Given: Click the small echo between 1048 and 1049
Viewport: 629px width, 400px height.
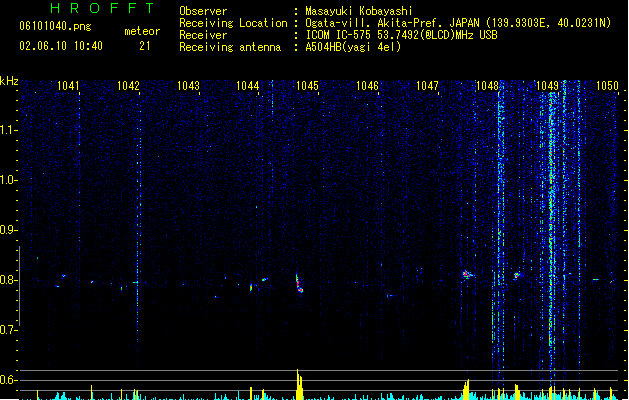Looking at the screenshot, I should (517, 275).
